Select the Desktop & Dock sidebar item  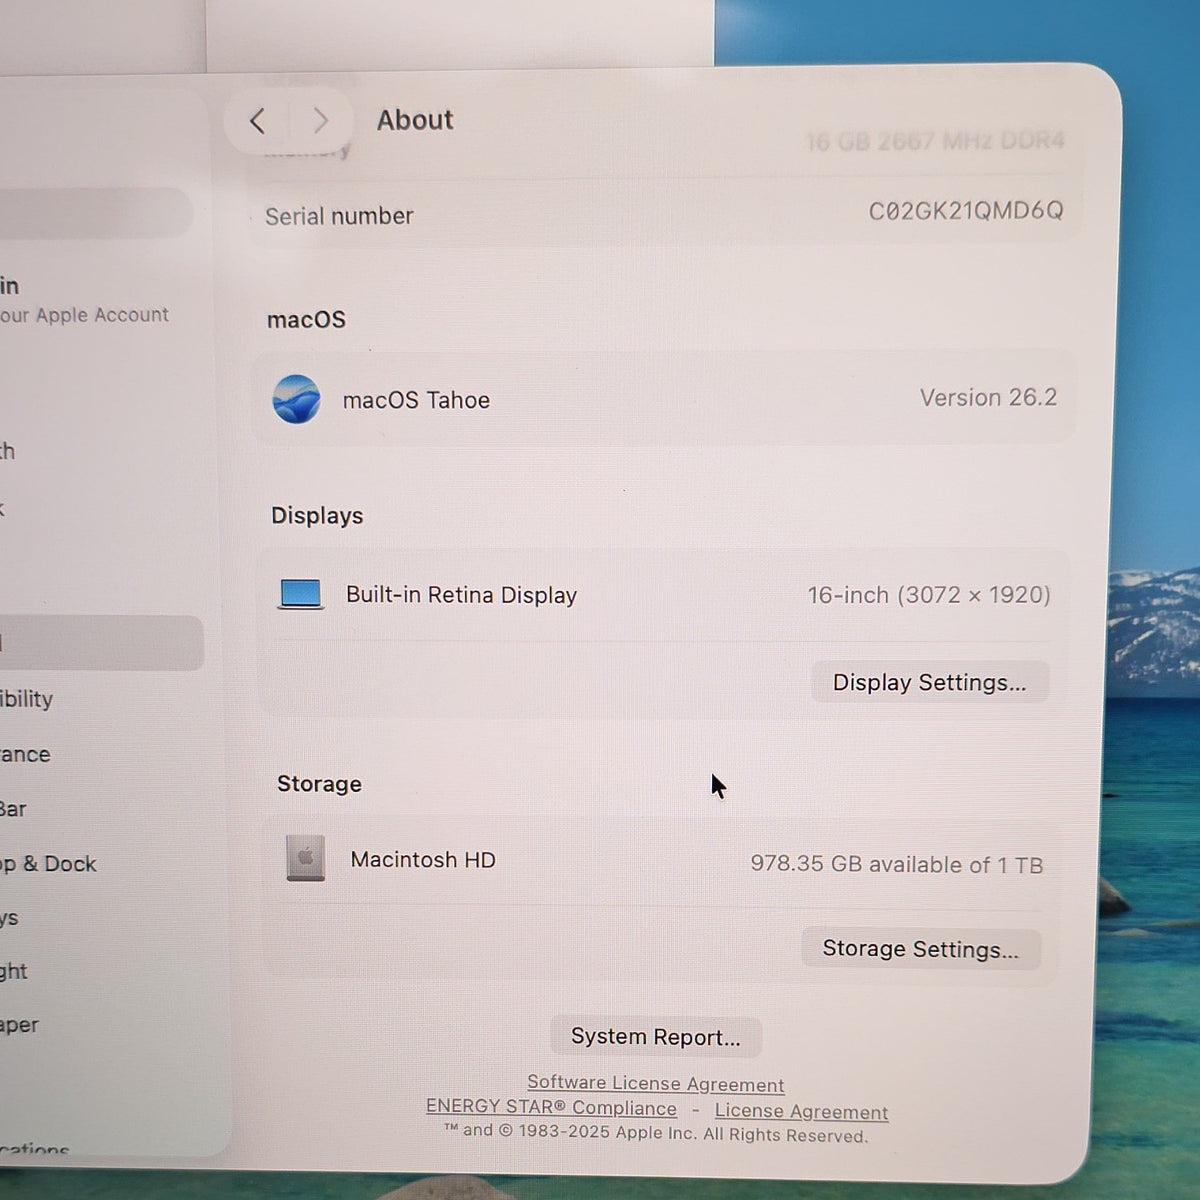click(48, 864)
